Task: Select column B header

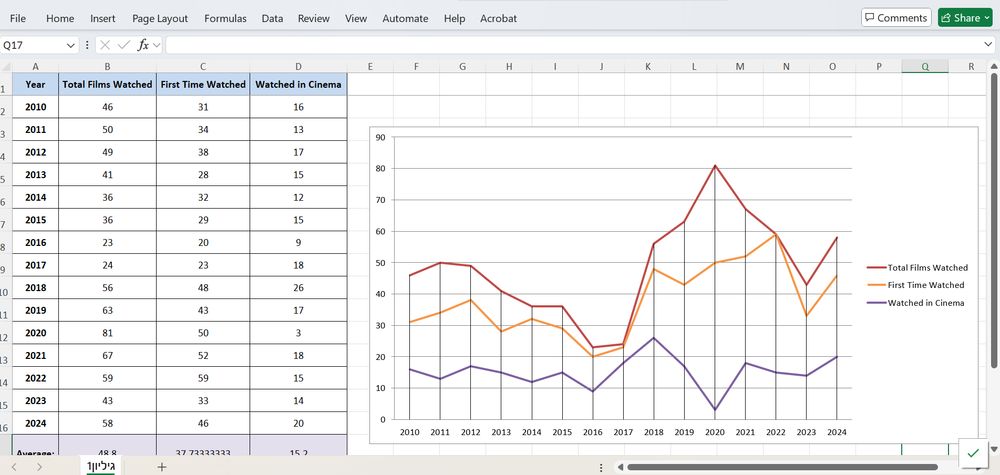Action: tap(107, 66)
